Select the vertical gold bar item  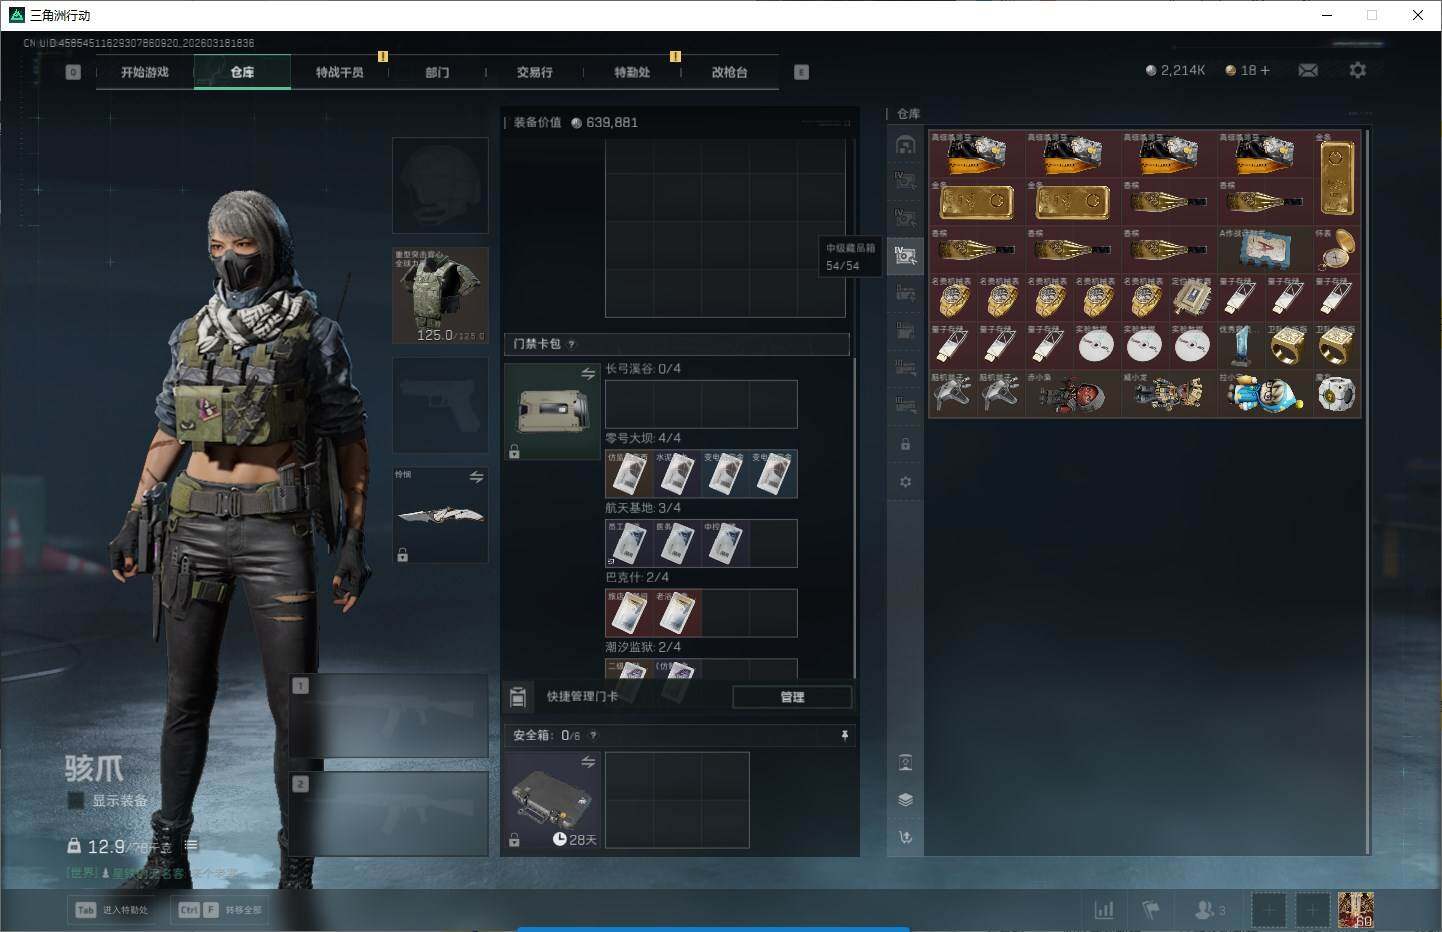coord(1337,177)
